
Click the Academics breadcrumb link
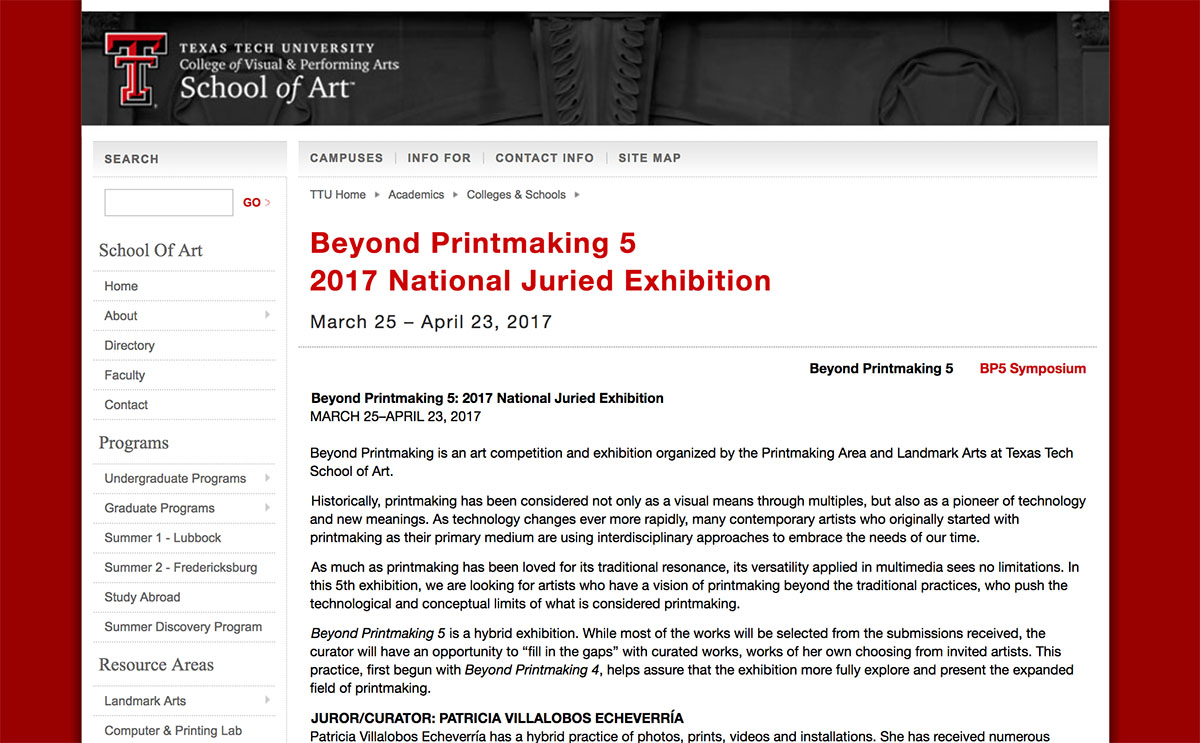pos(416,195)
